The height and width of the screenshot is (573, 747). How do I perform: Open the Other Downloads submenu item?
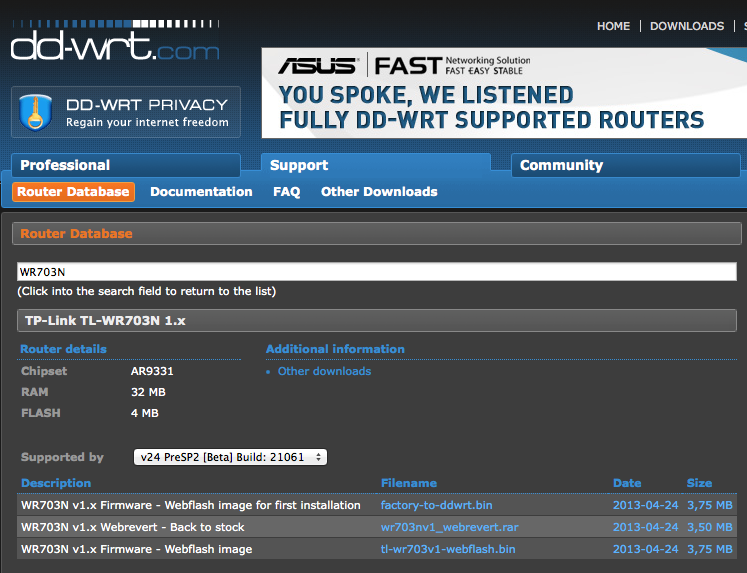[x=379, y=191]
